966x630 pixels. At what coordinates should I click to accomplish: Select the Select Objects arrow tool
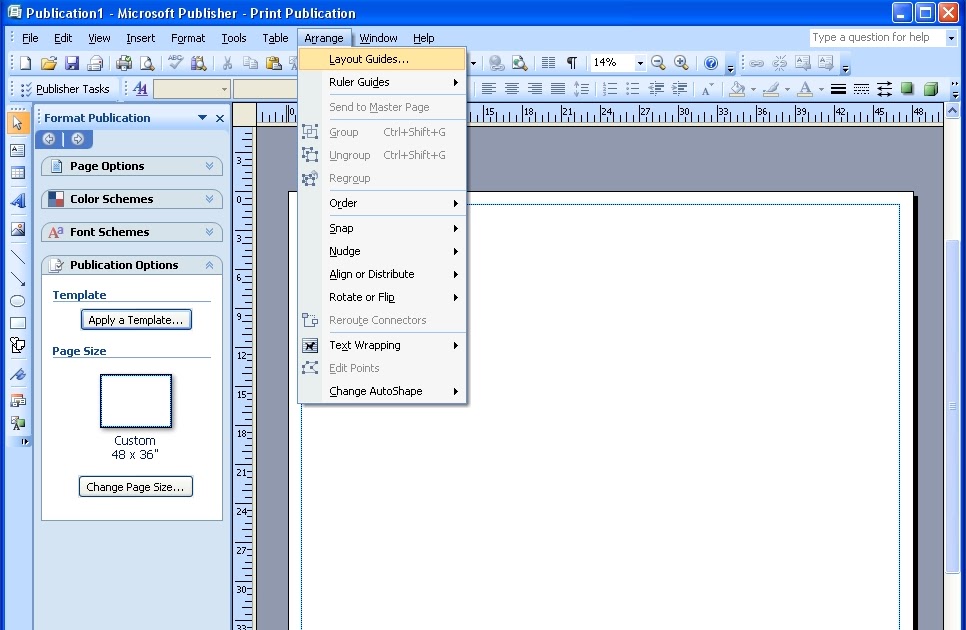[17, 123]
